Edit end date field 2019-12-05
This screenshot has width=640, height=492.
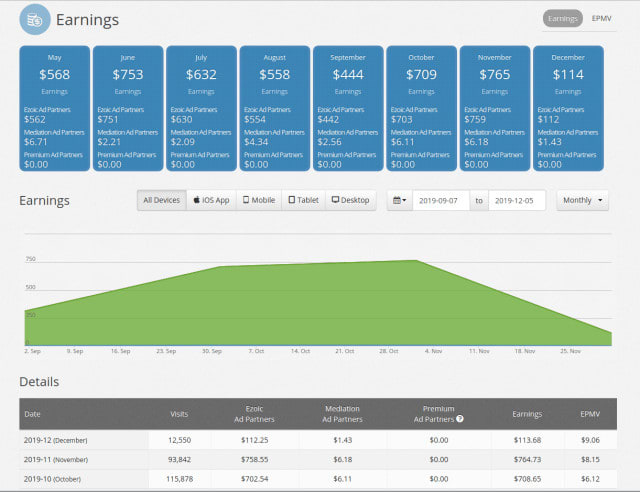516,200
